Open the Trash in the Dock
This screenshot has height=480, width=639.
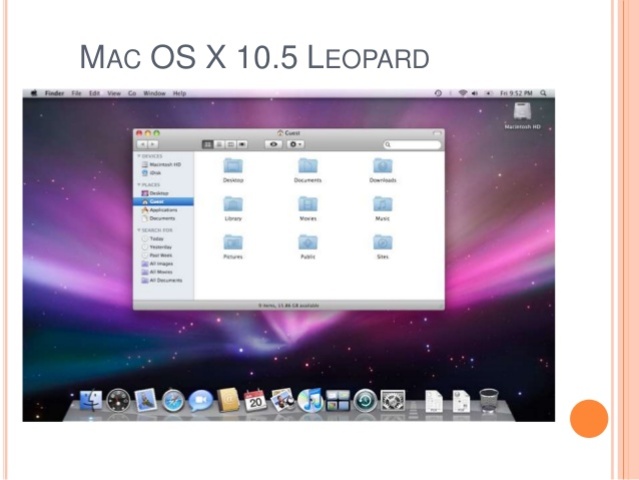point(489,401)
